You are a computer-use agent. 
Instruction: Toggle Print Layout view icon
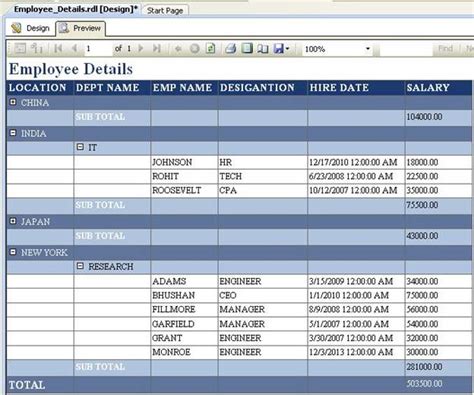[247, 49]
